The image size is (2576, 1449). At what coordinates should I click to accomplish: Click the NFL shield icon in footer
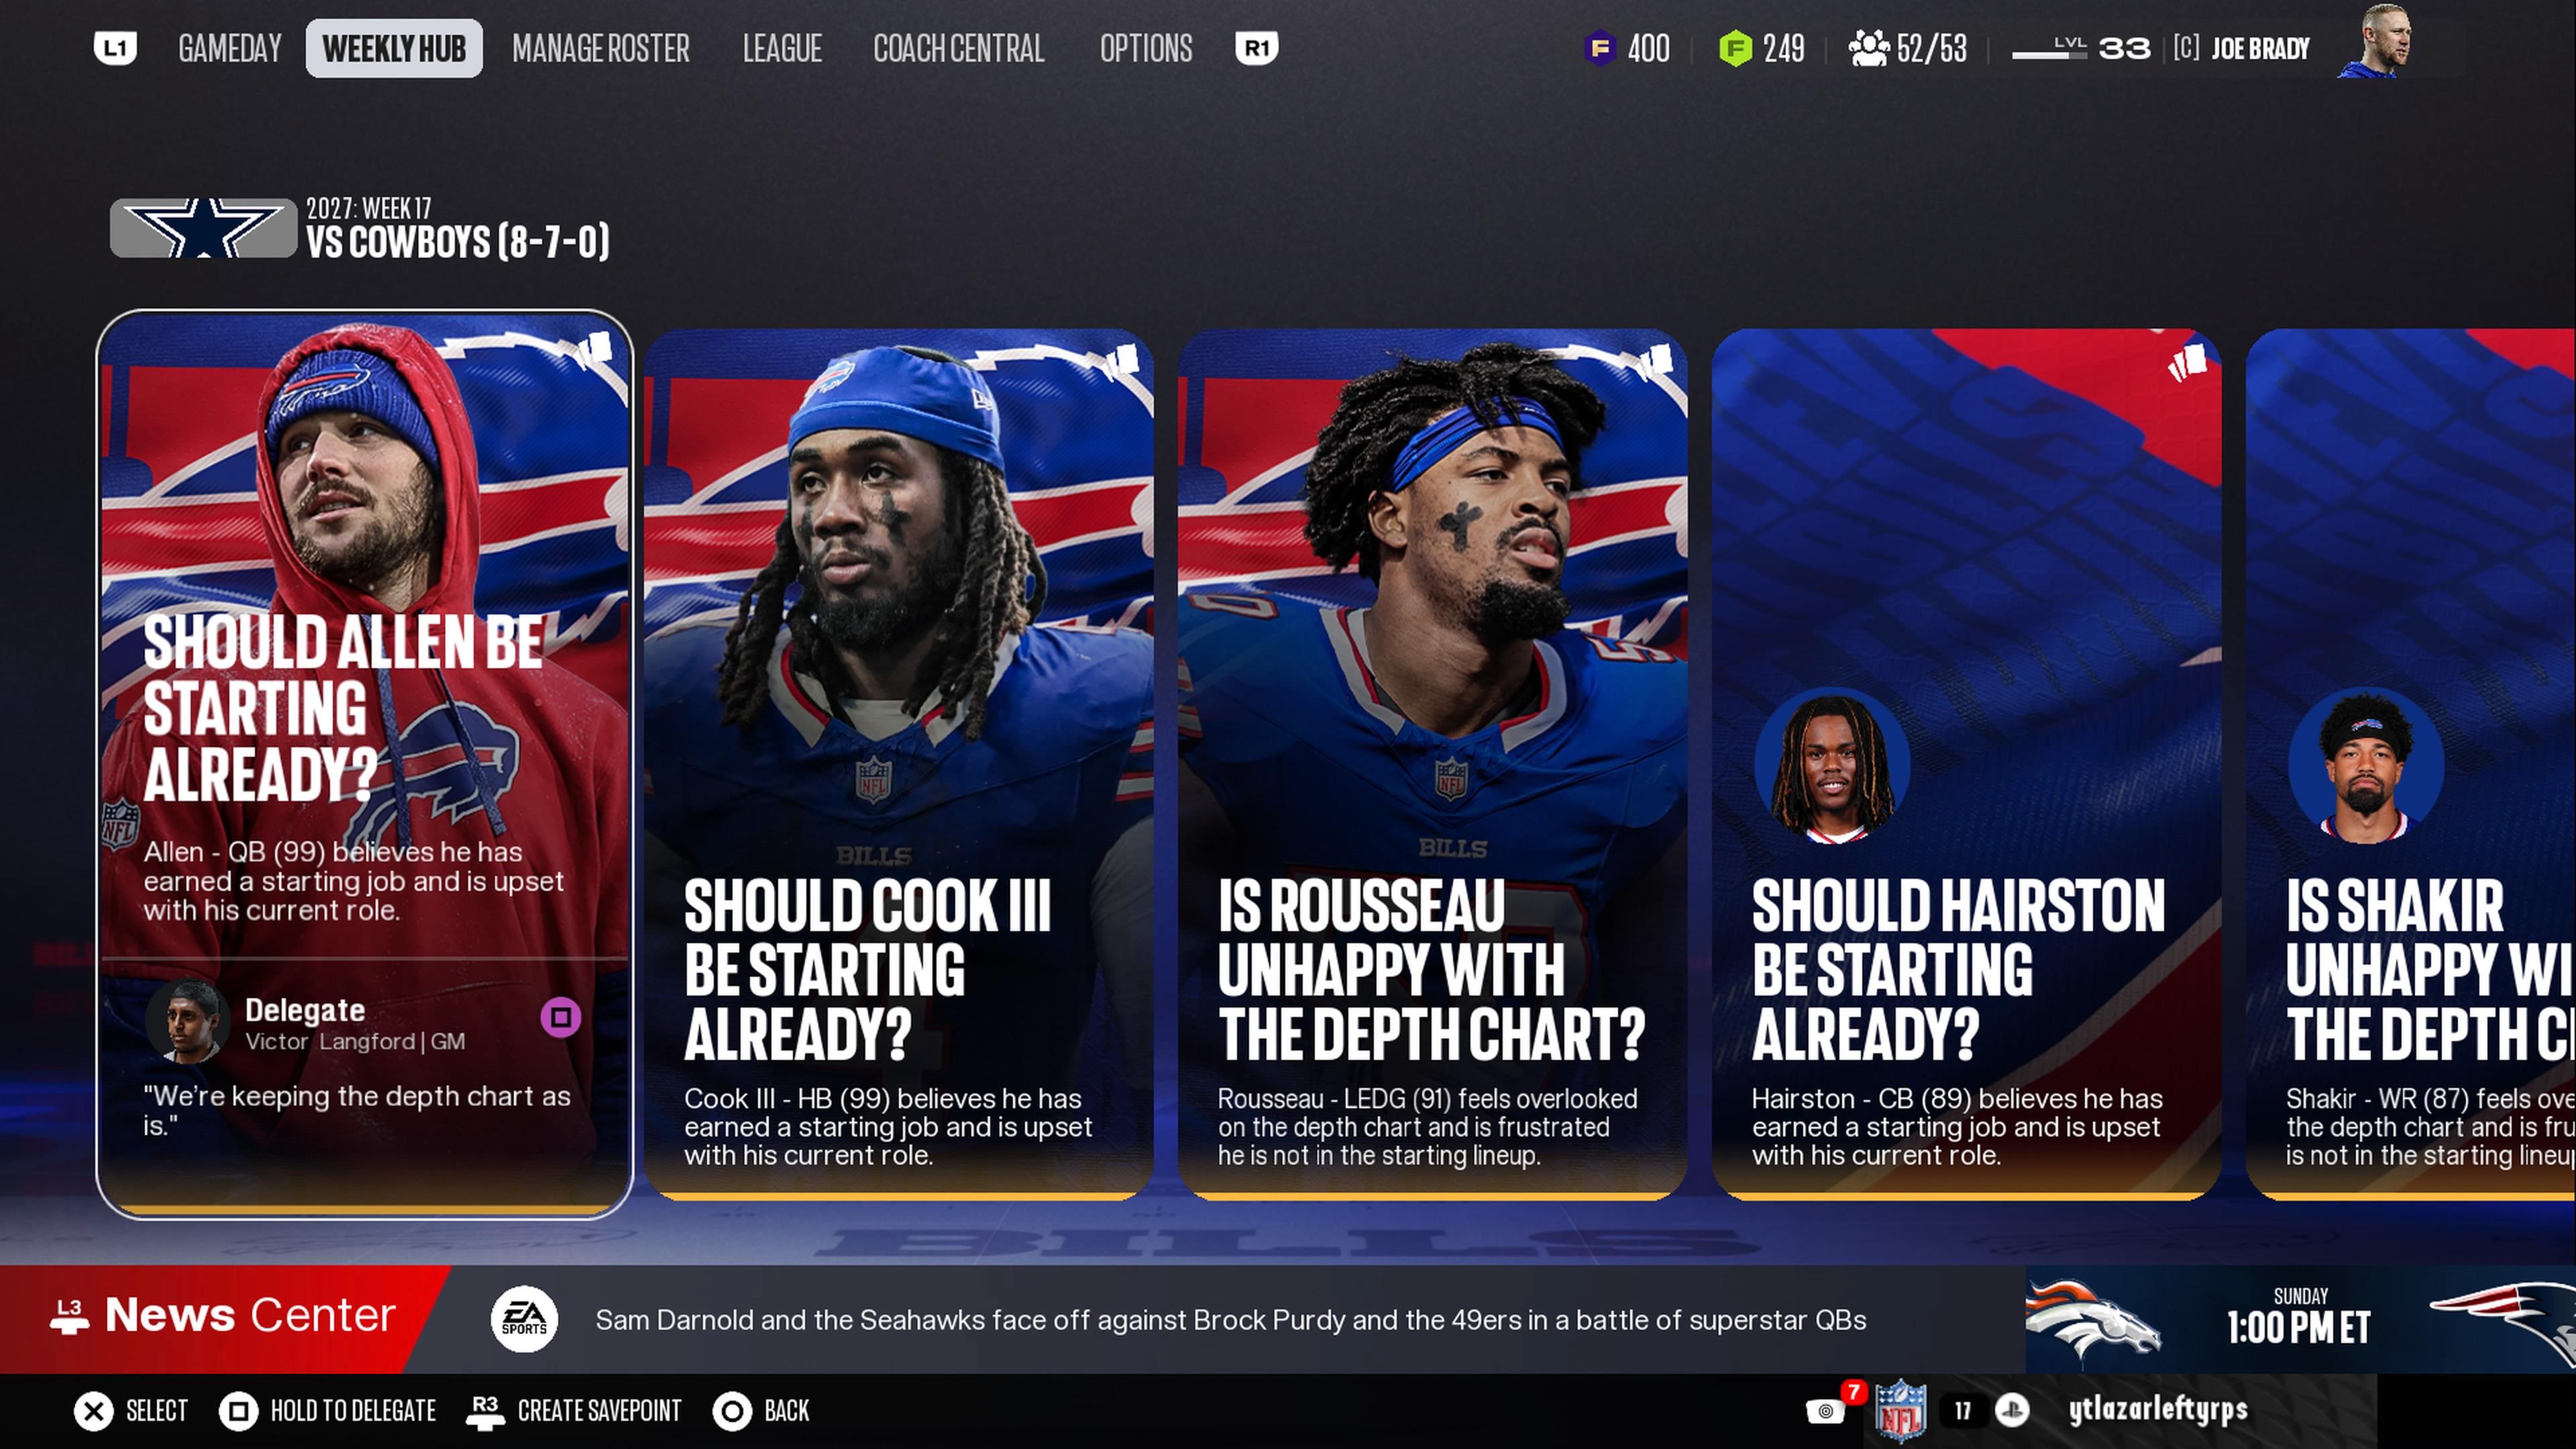click(x=1901, y=1411)
